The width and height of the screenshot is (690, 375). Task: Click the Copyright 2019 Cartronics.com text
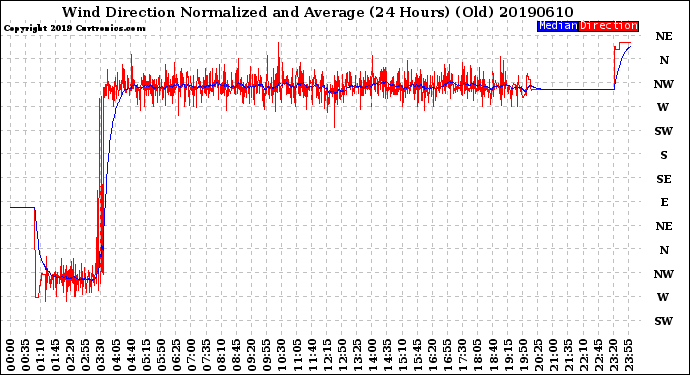74,29
